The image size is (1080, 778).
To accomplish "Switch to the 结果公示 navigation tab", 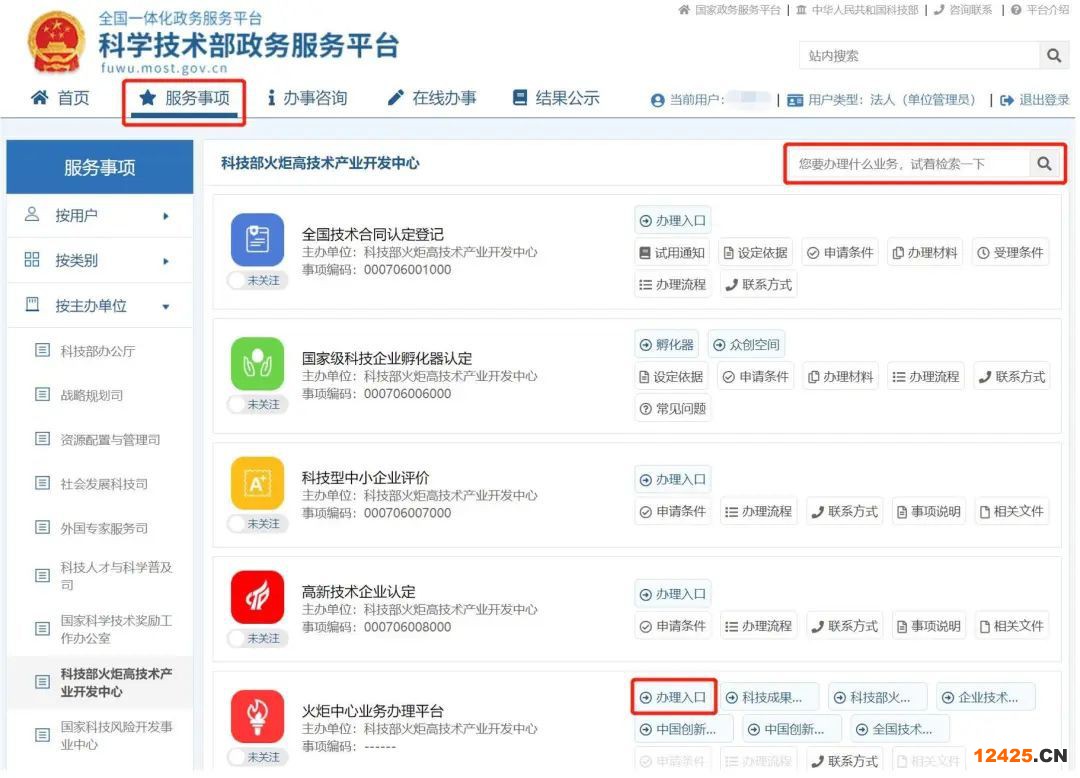I will pos(556,98).
